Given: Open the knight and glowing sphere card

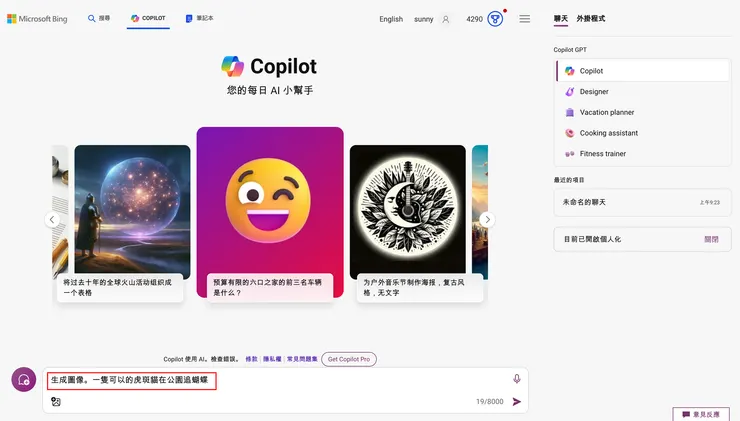Looking at the screenshot, I should [x=133, y=210].
